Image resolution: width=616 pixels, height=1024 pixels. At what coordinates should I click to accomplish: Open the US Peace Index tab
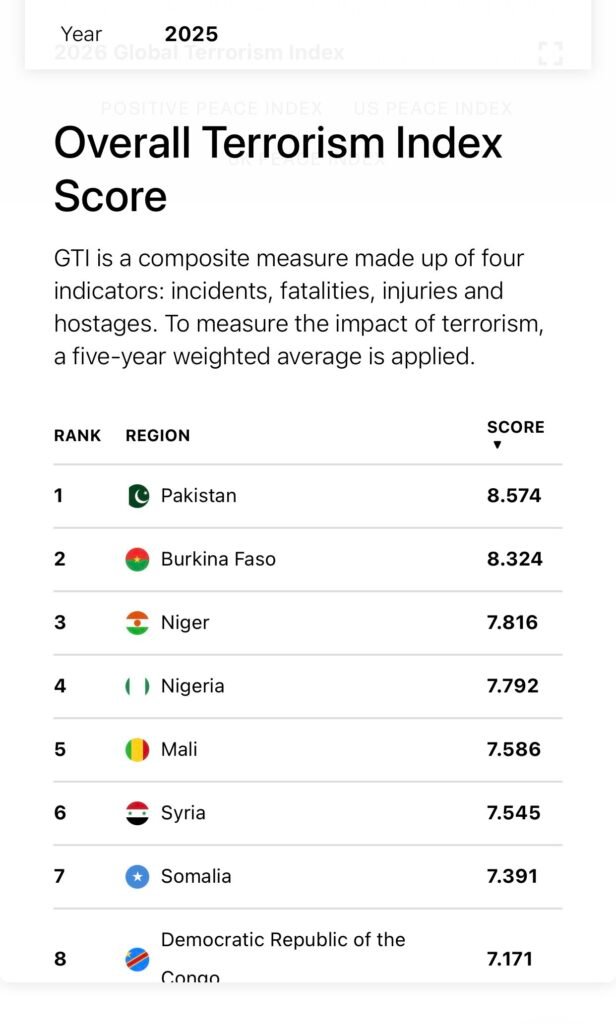432,108
